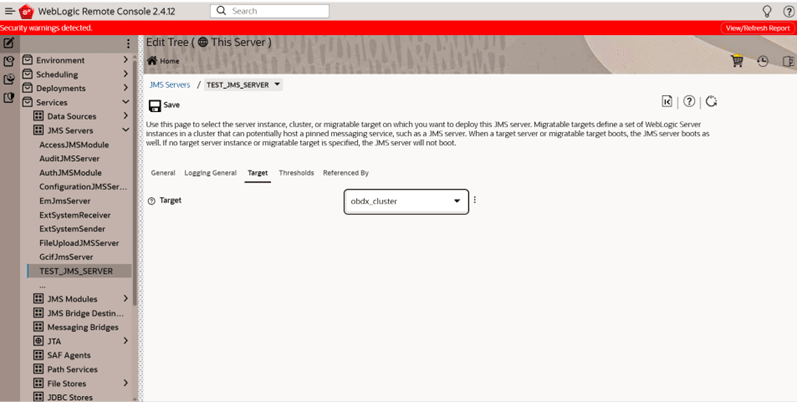This screenshot has height=402, width=797.
Task: Click the Home house icon
Action: pyautogui.click(x=151, y=60)
